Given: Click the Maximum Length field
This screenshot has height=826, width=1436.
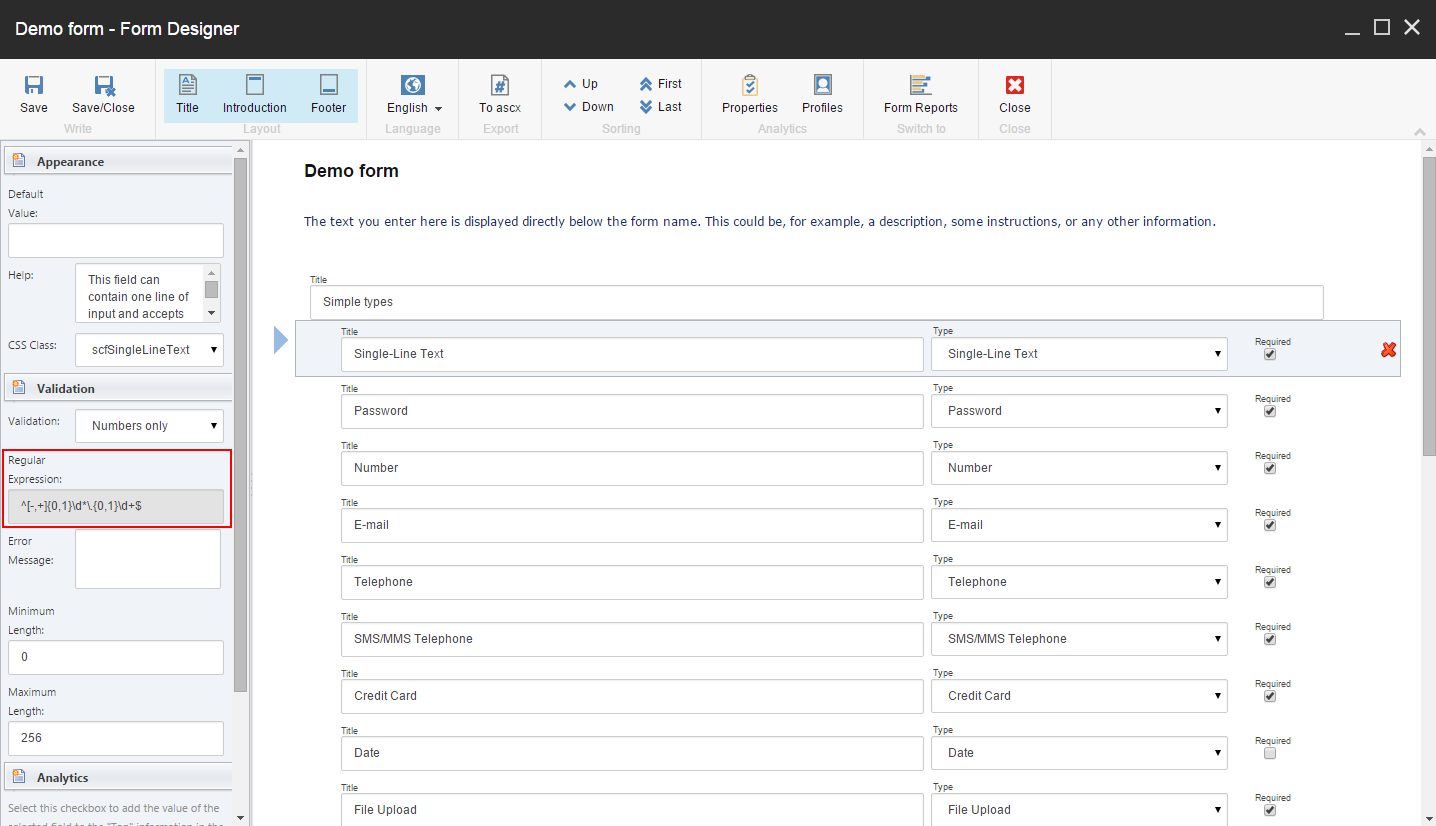Looking at the screenshot, I should tap(116, 738).
